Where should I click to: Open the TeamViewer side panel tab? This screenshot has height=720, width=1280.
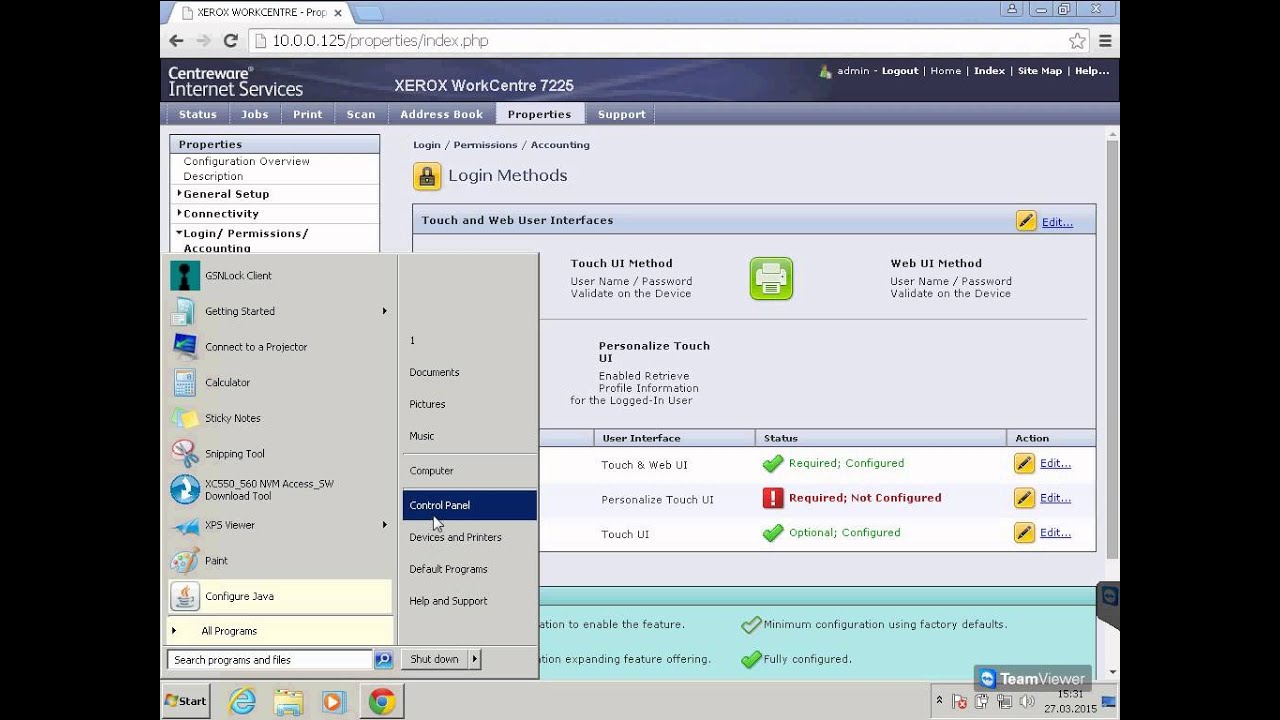(1108, 604)
